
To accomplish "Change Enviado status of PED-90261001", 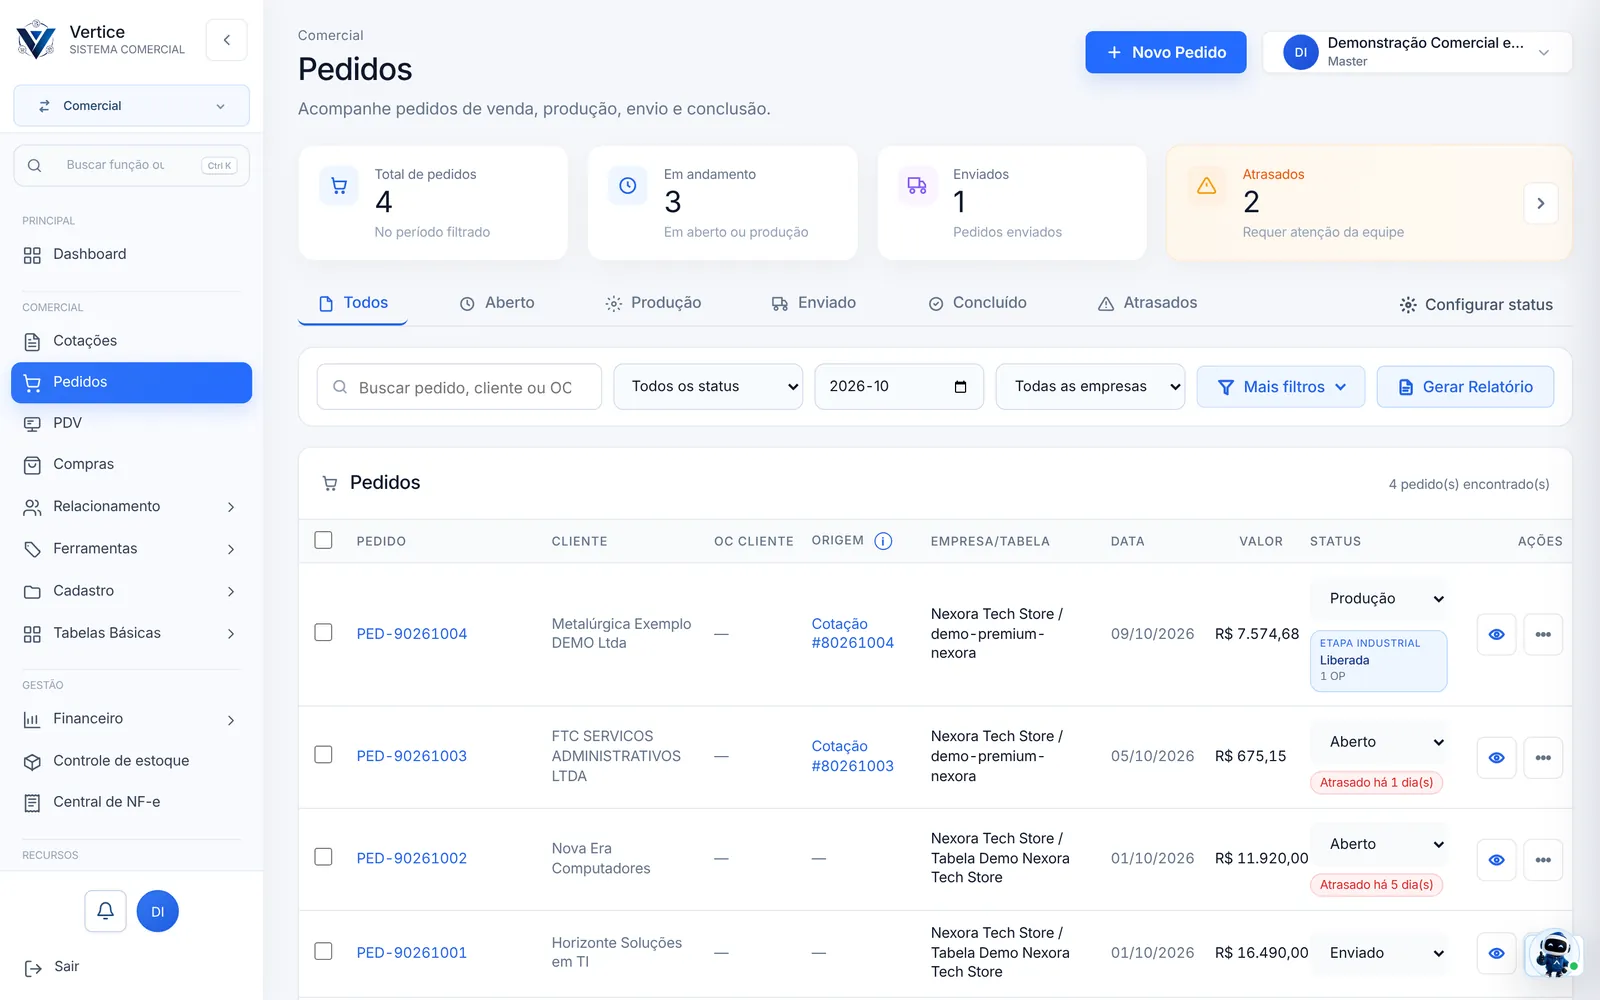I will pyautogui.click(x=1379, y=953).
